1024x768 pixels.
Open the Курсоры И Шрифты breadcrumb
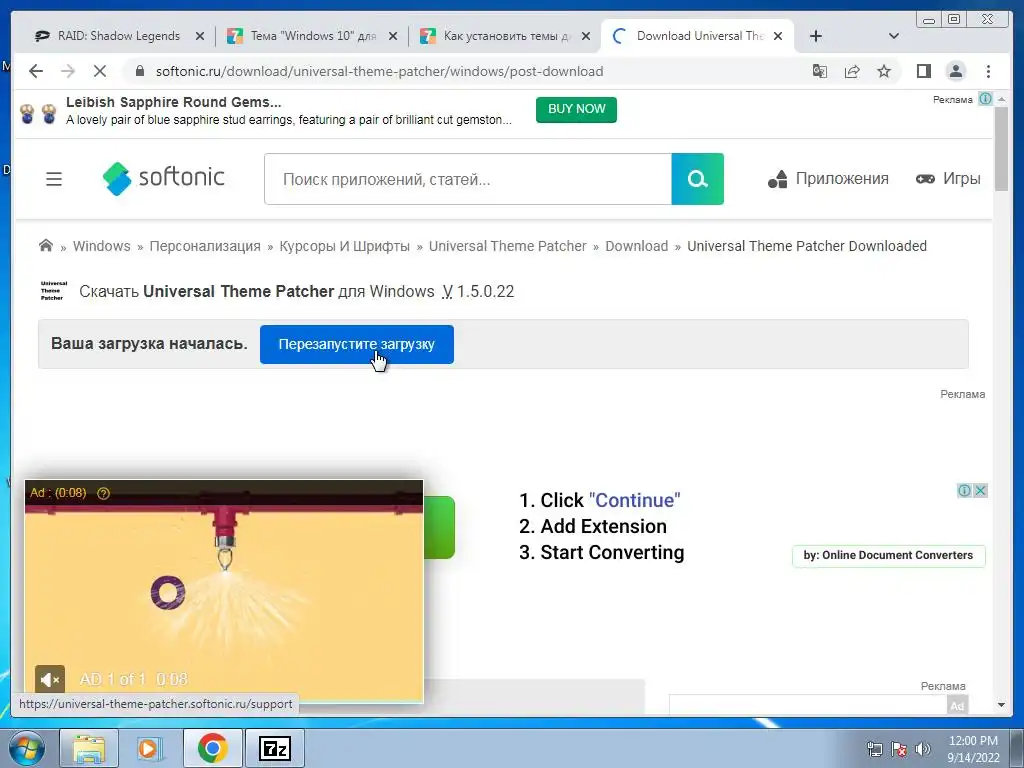(344, 246)
